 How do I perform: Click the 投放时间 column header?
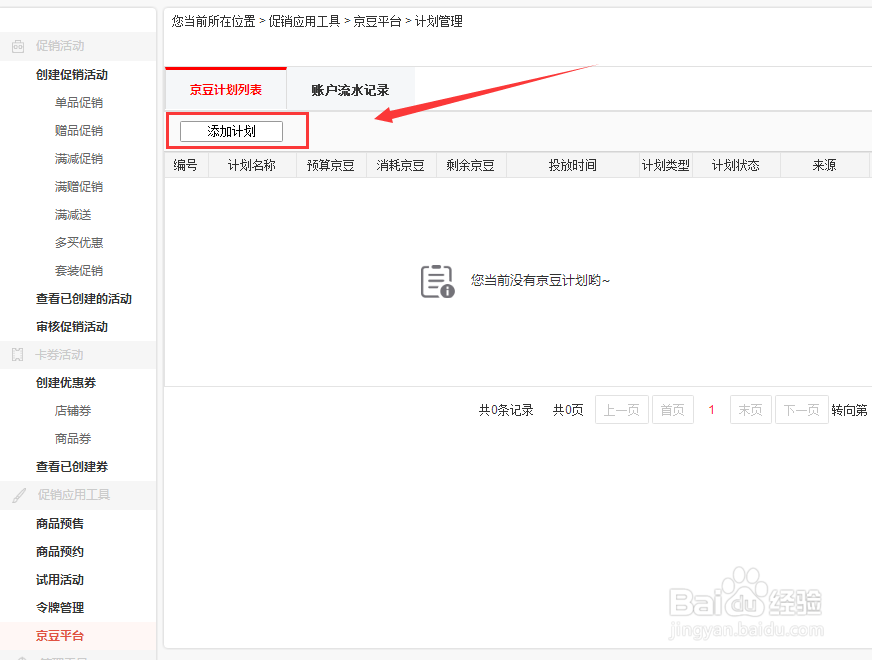click(x=573, y=165)
